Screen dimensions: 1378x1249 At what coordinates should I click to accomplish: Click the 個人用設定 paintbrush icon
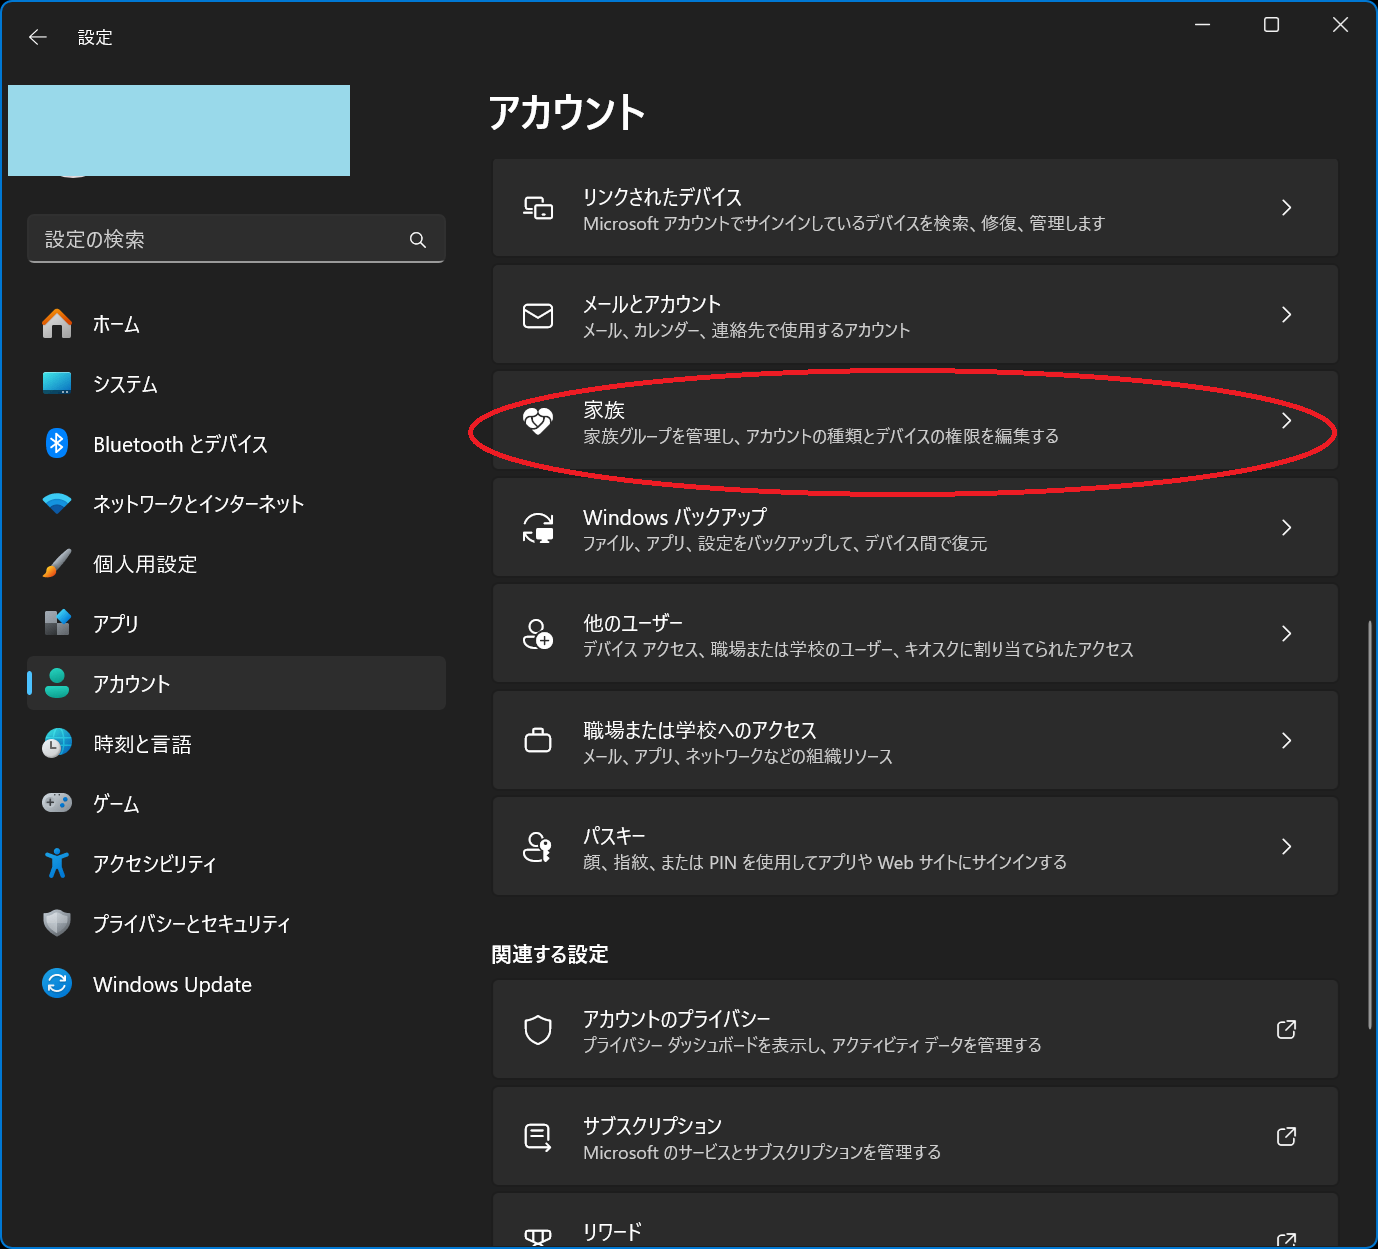[57, 564]
